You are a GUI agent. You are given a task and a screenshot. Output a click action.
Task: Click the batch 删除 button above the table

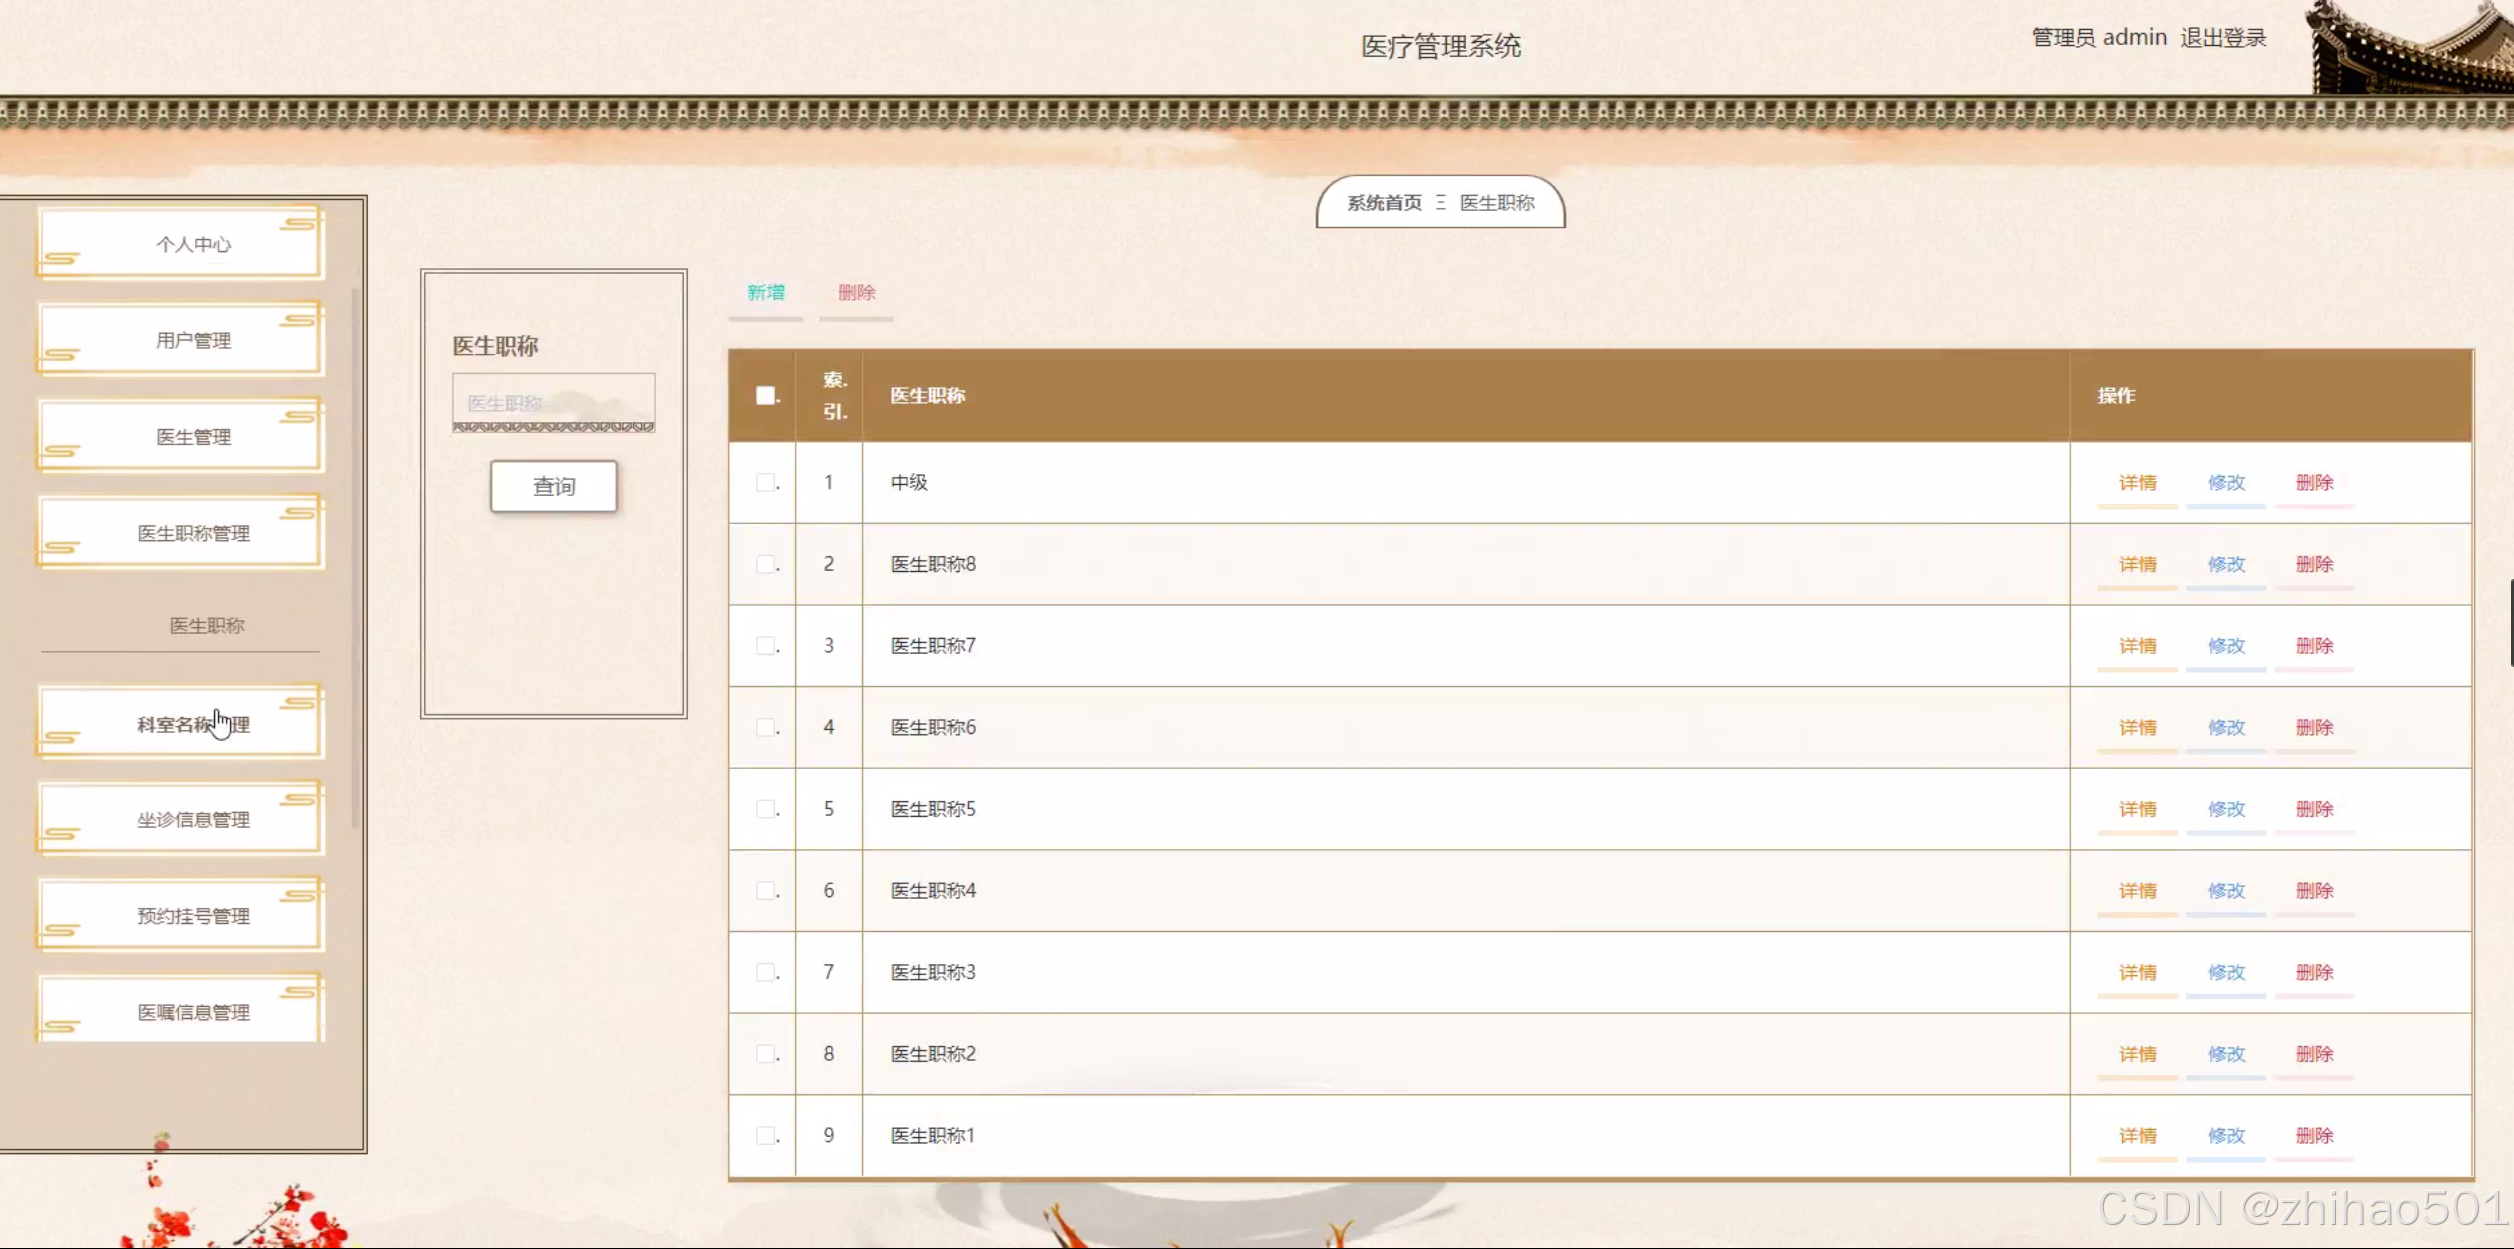click(856, 293)
